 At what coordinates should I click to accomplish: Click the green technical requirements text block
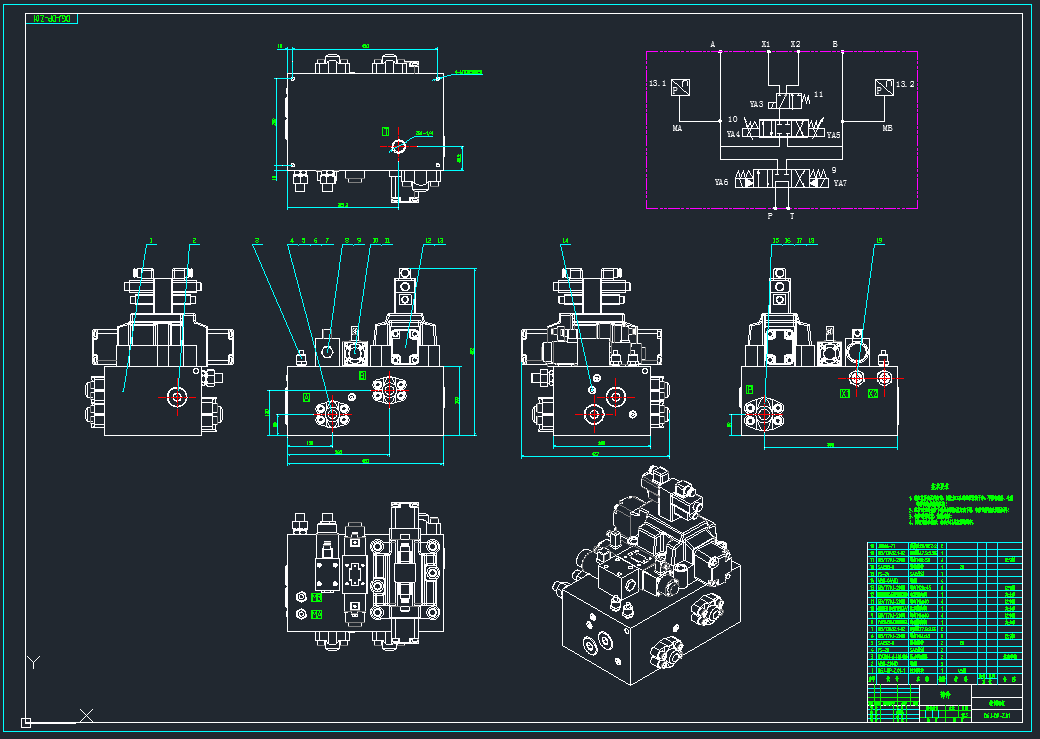(x=960, y=505)
